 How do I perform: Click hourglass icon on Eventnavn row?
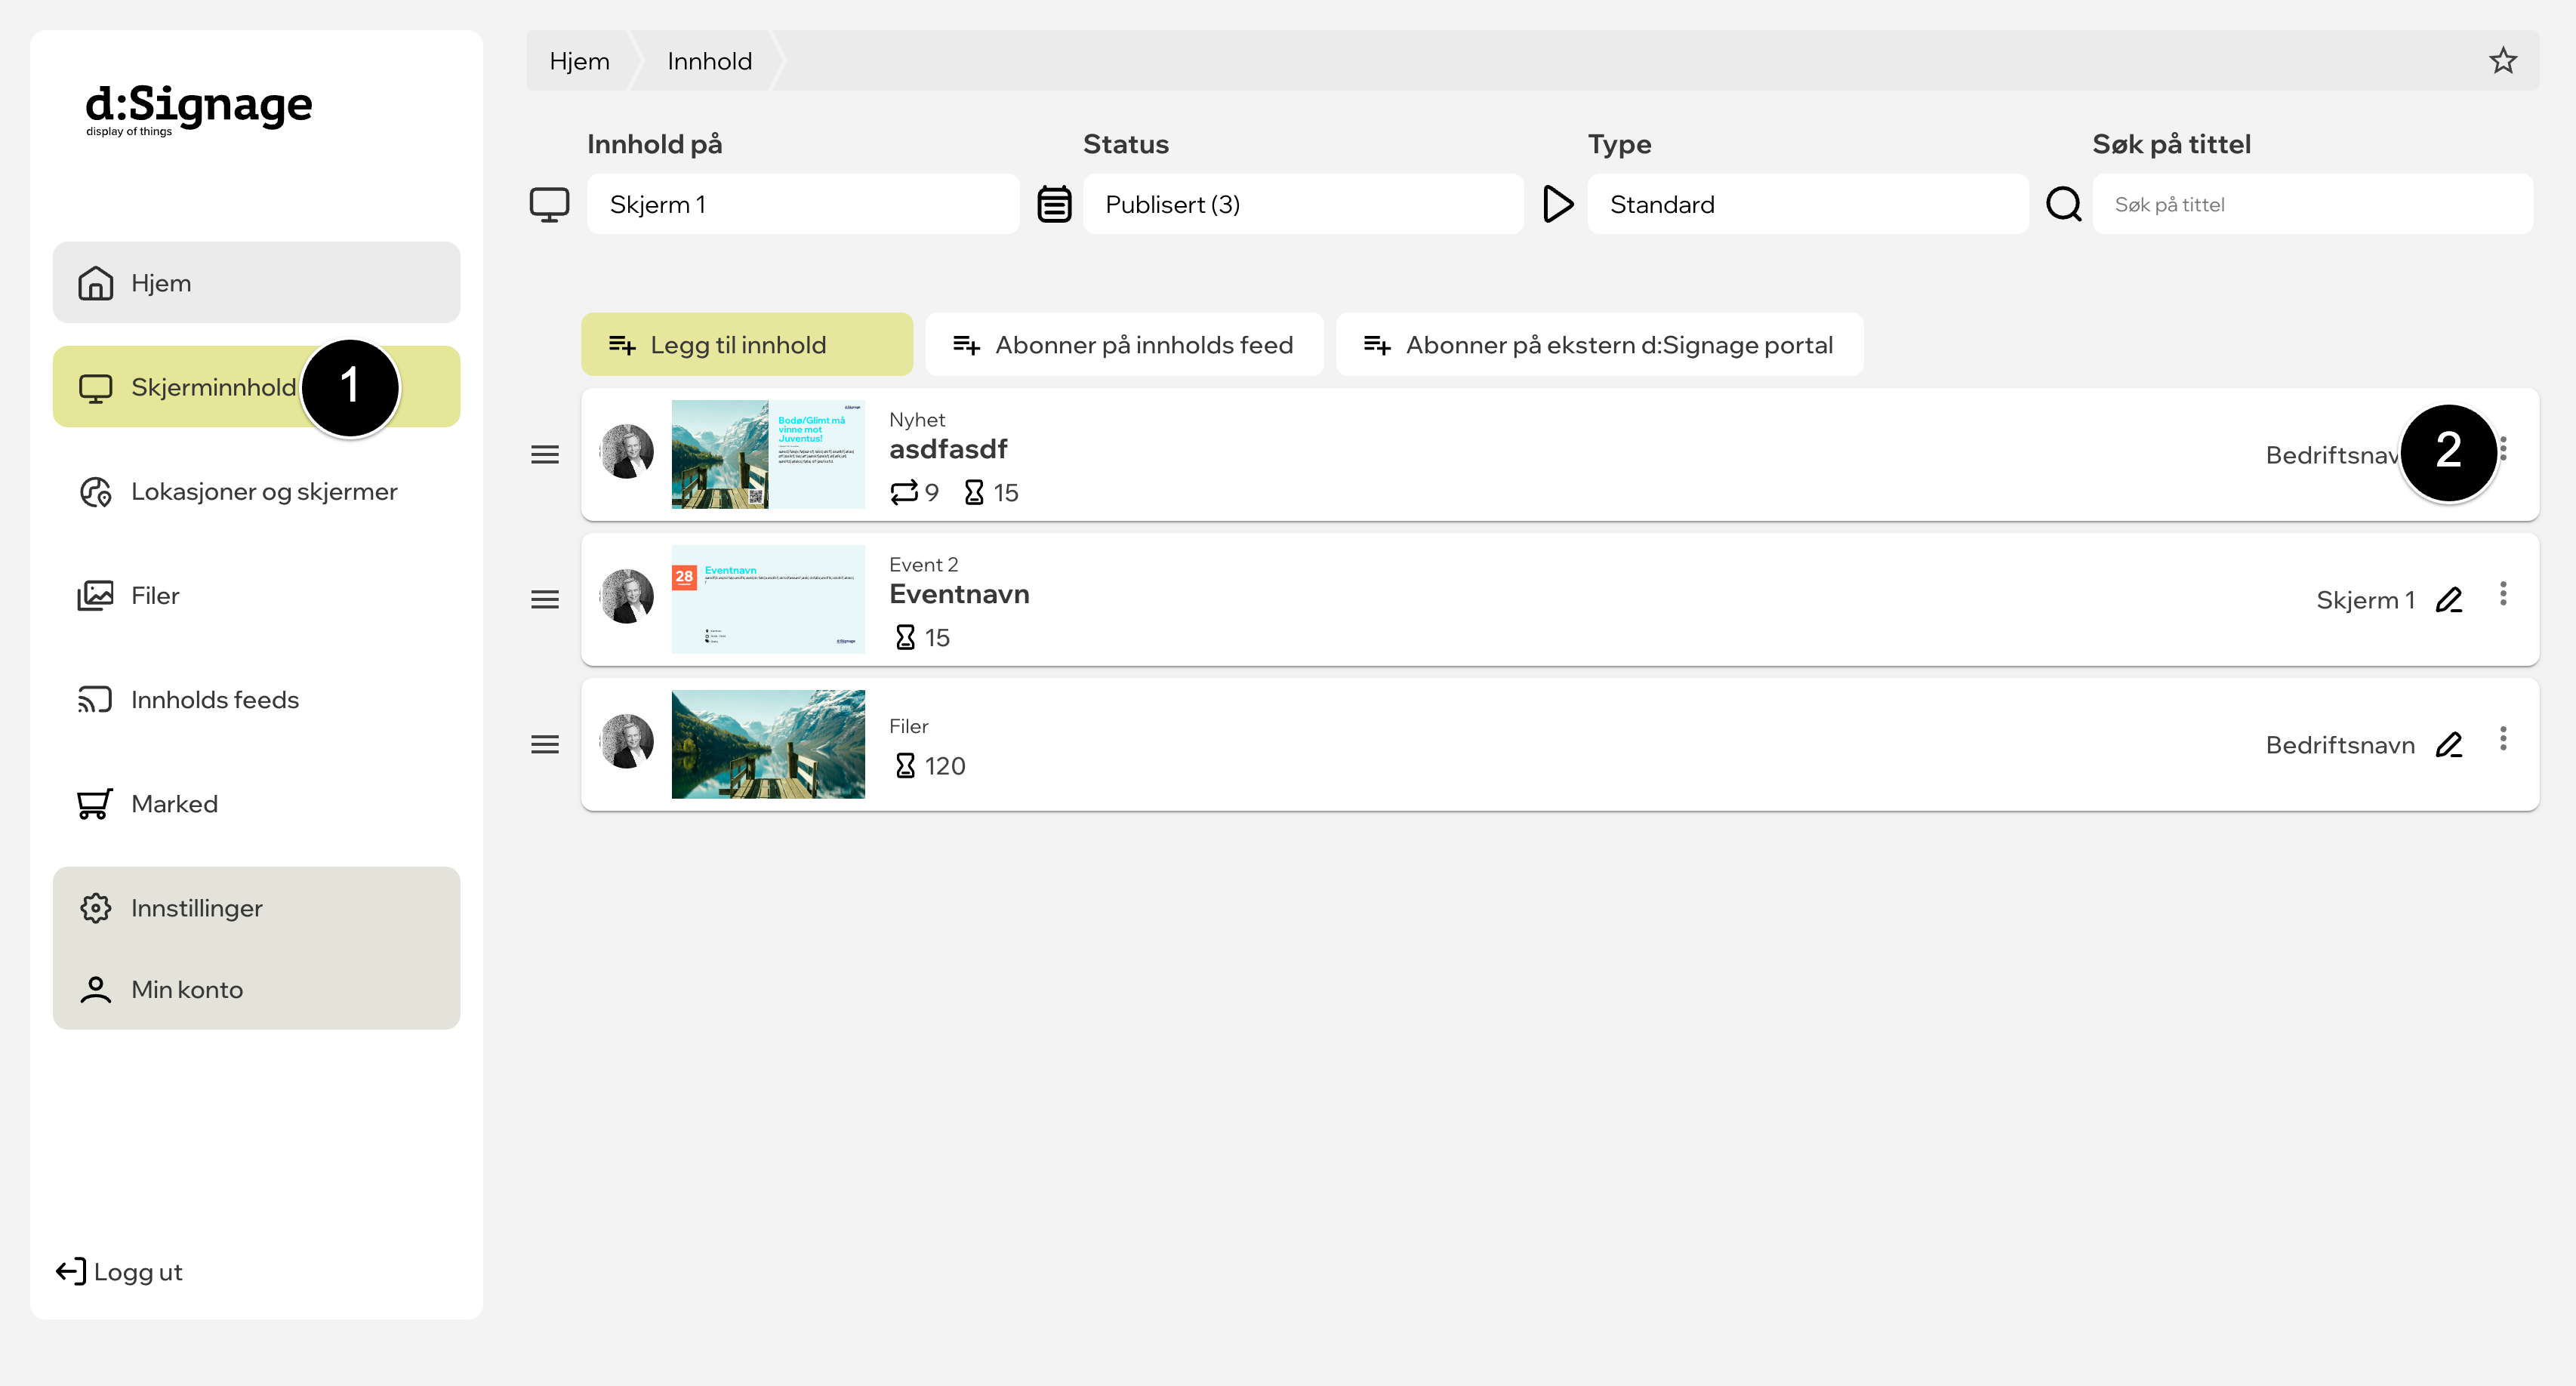[904, 637]
